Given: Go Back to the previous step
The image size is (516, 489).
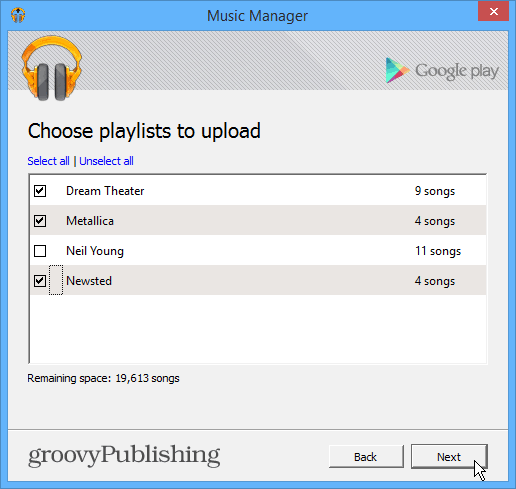Looking at the screenshot, I should click(x=366, y=457).
